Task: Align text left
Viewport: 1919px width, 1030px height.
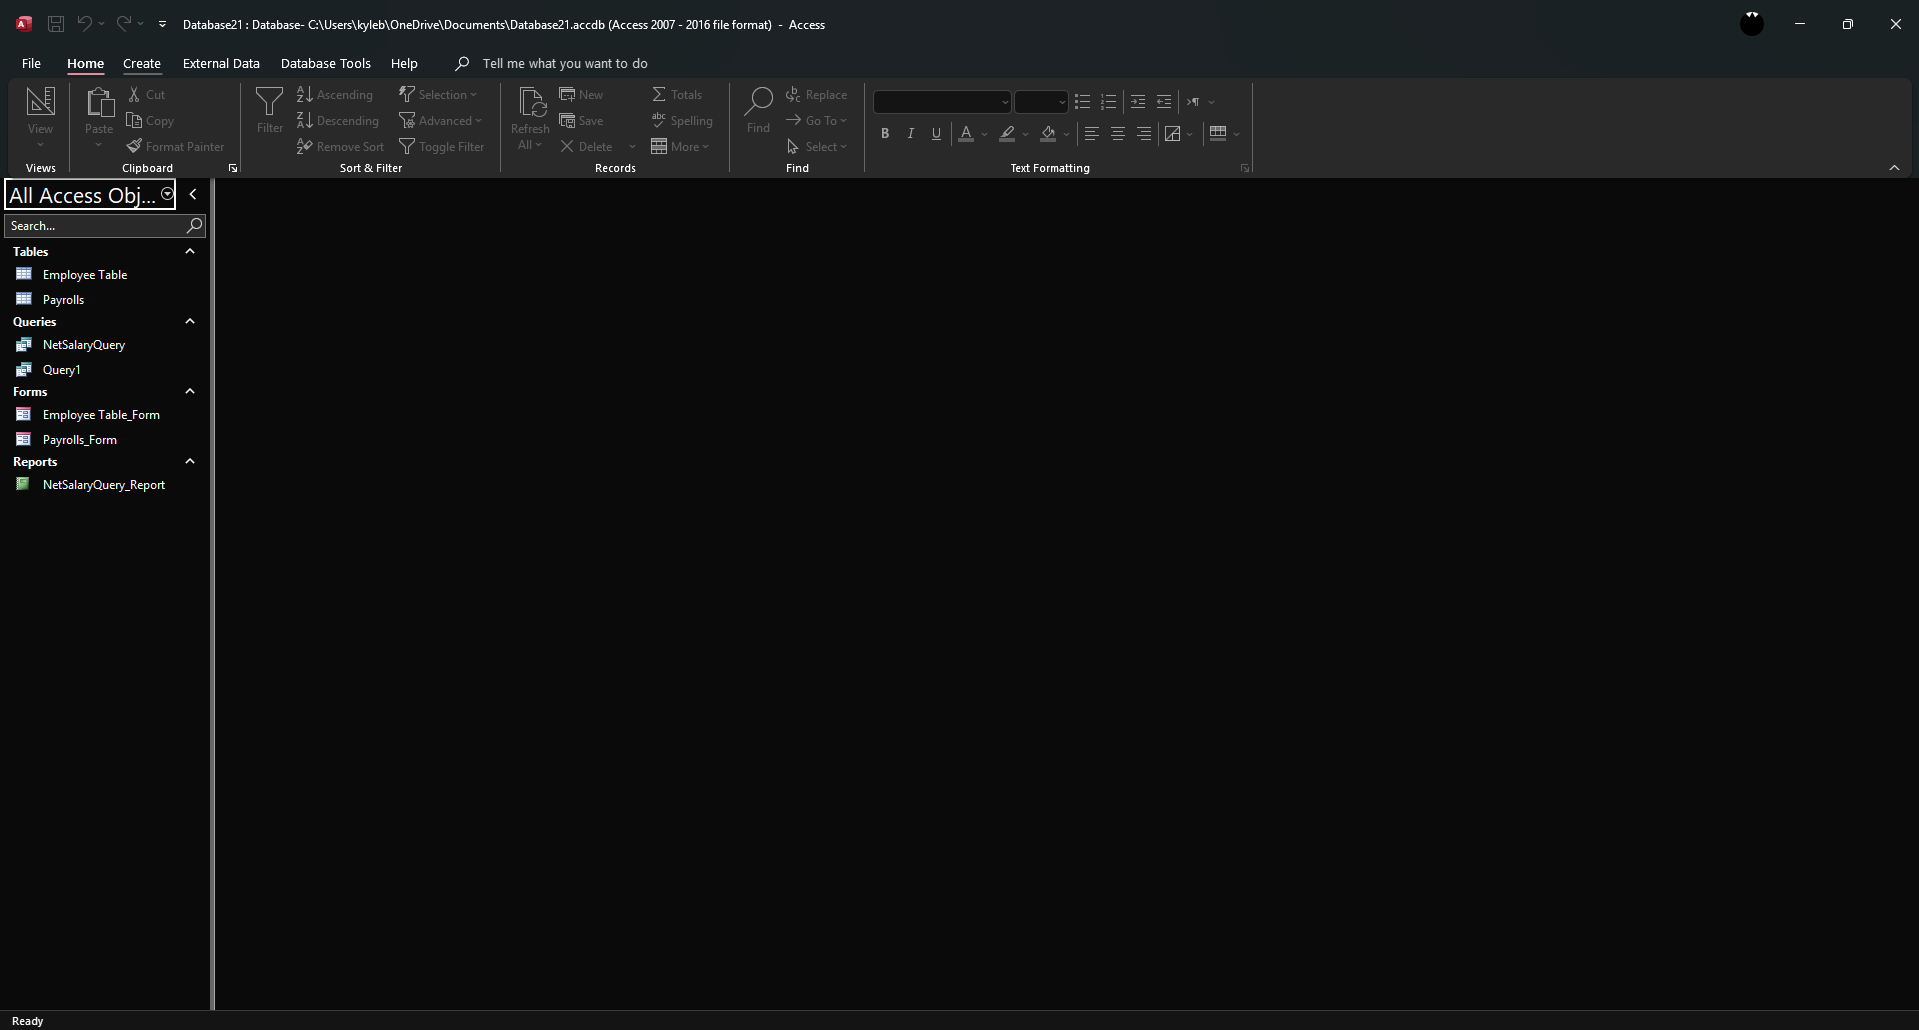Action: coord(1092,133)
